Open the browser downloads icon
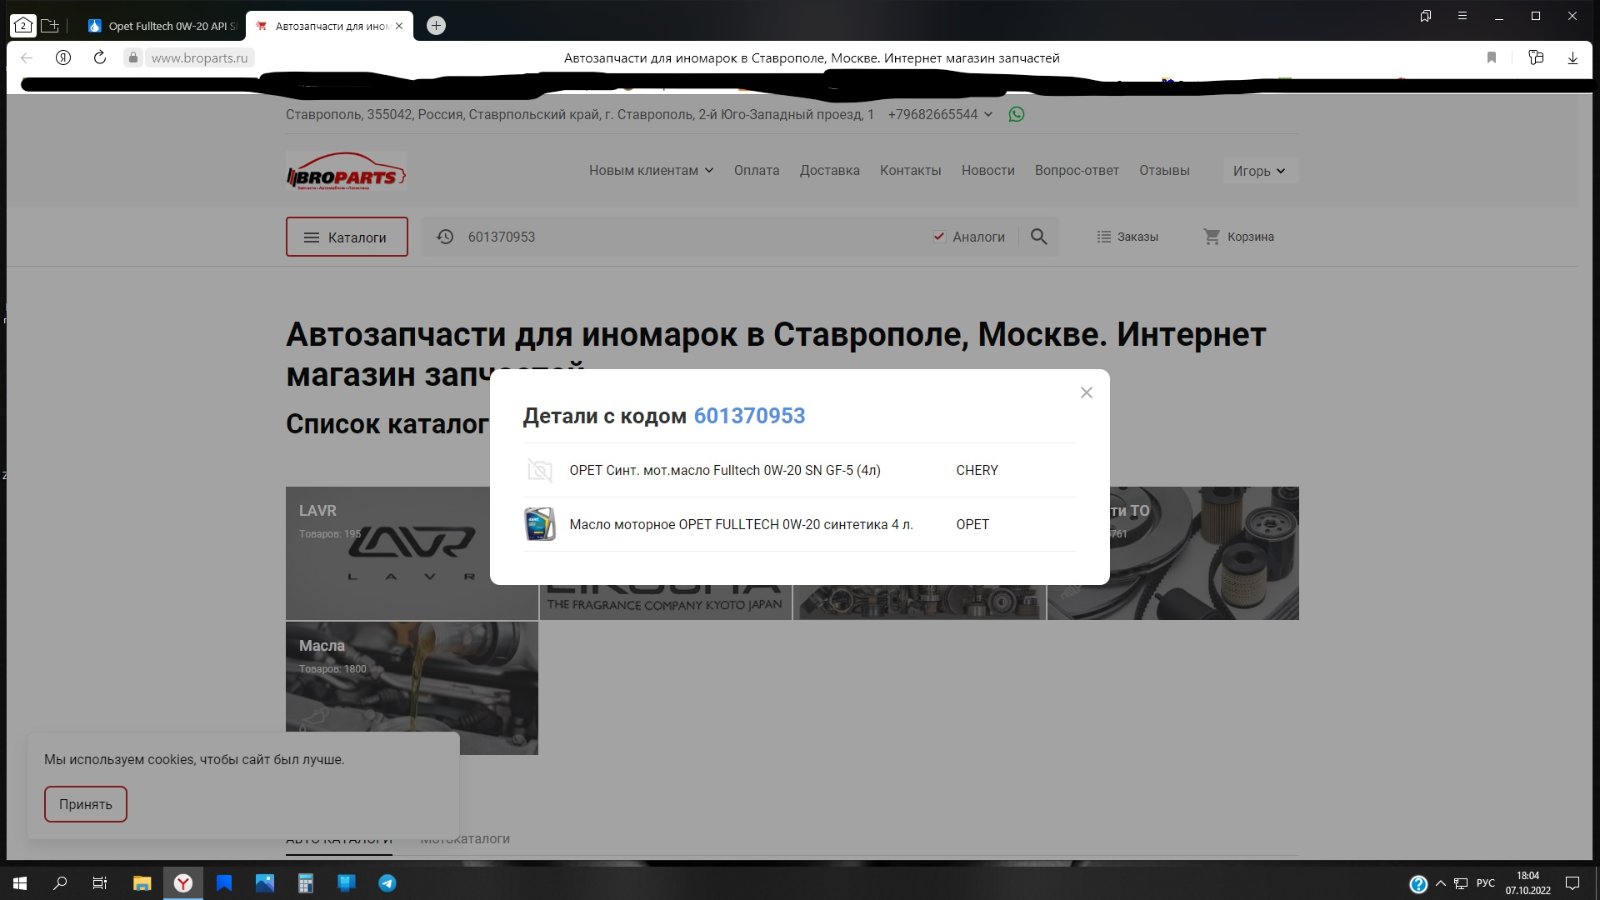The height and width of the screenshot is (900, 1600). pyautogui.click(x=1572, y=57)
